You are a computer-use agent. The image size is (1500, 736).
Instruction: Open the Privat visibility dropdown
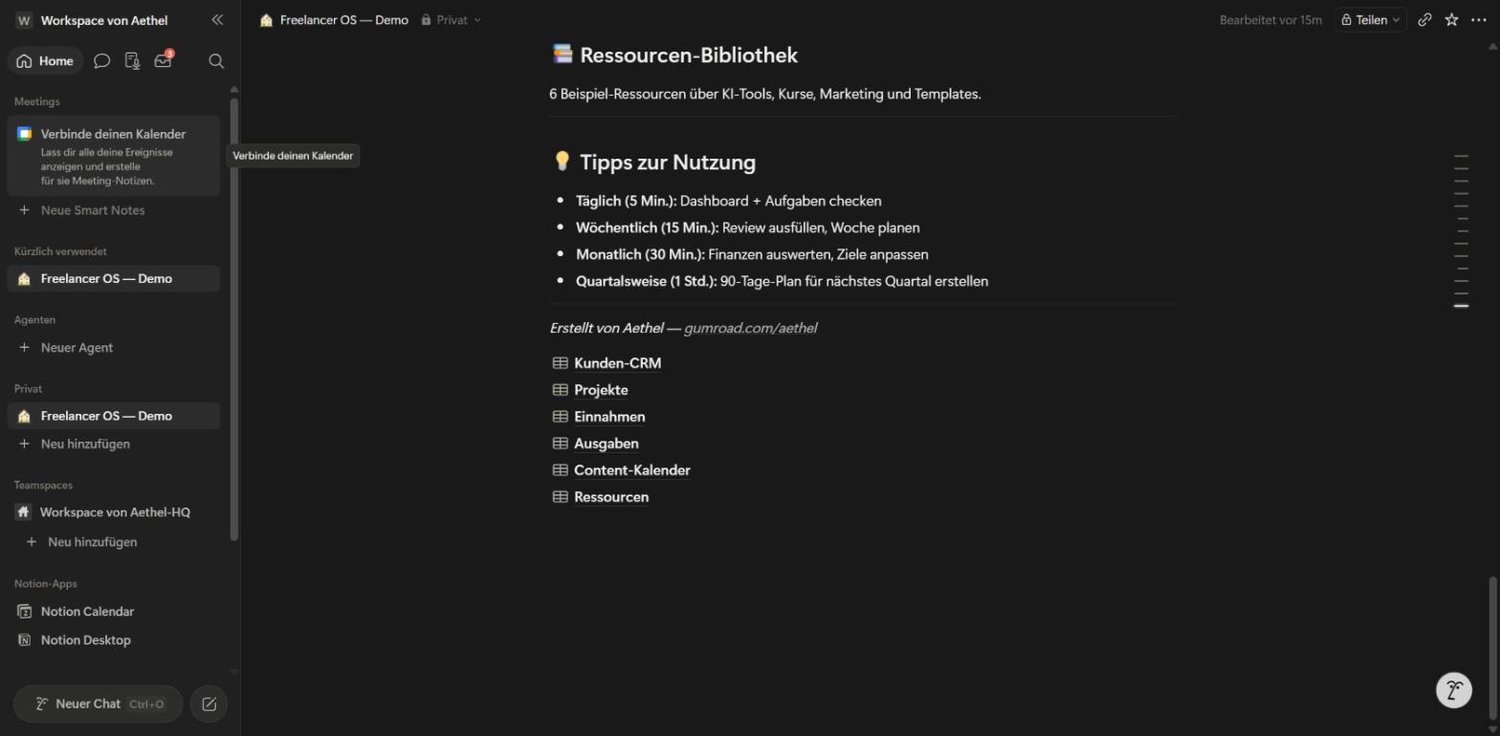click(451, 20)
